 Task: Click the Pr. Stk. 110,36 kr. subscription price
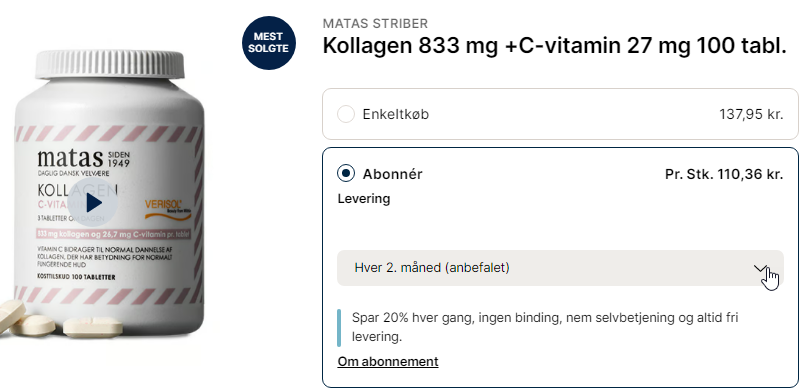(724, 174)
